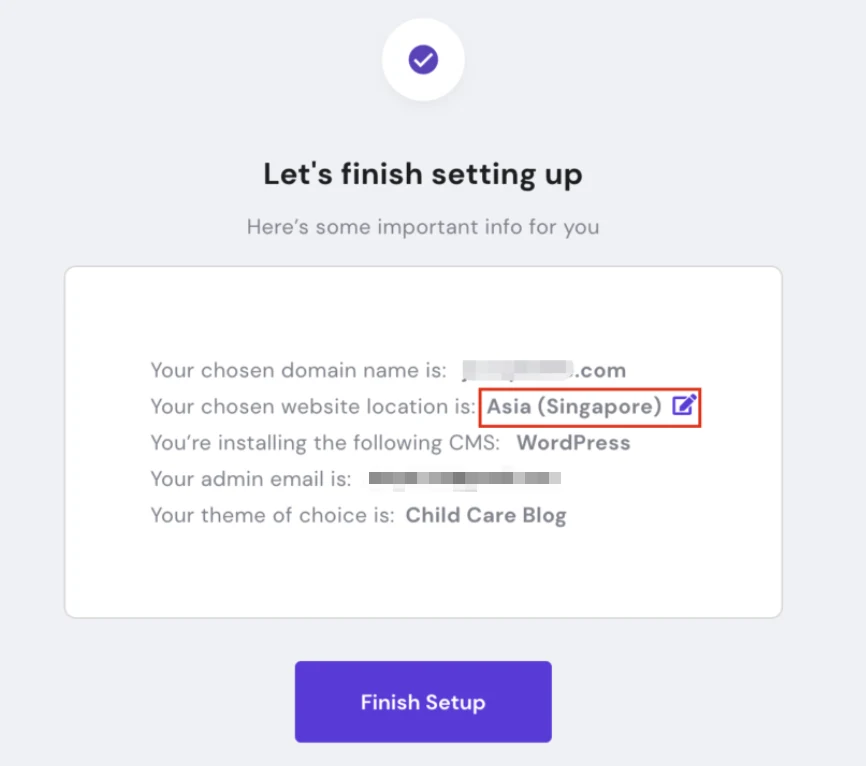Click the edit pencil icon beside Asia (Singapore)
This screenshot has height=766, width=866.
(x=684, y=405)
